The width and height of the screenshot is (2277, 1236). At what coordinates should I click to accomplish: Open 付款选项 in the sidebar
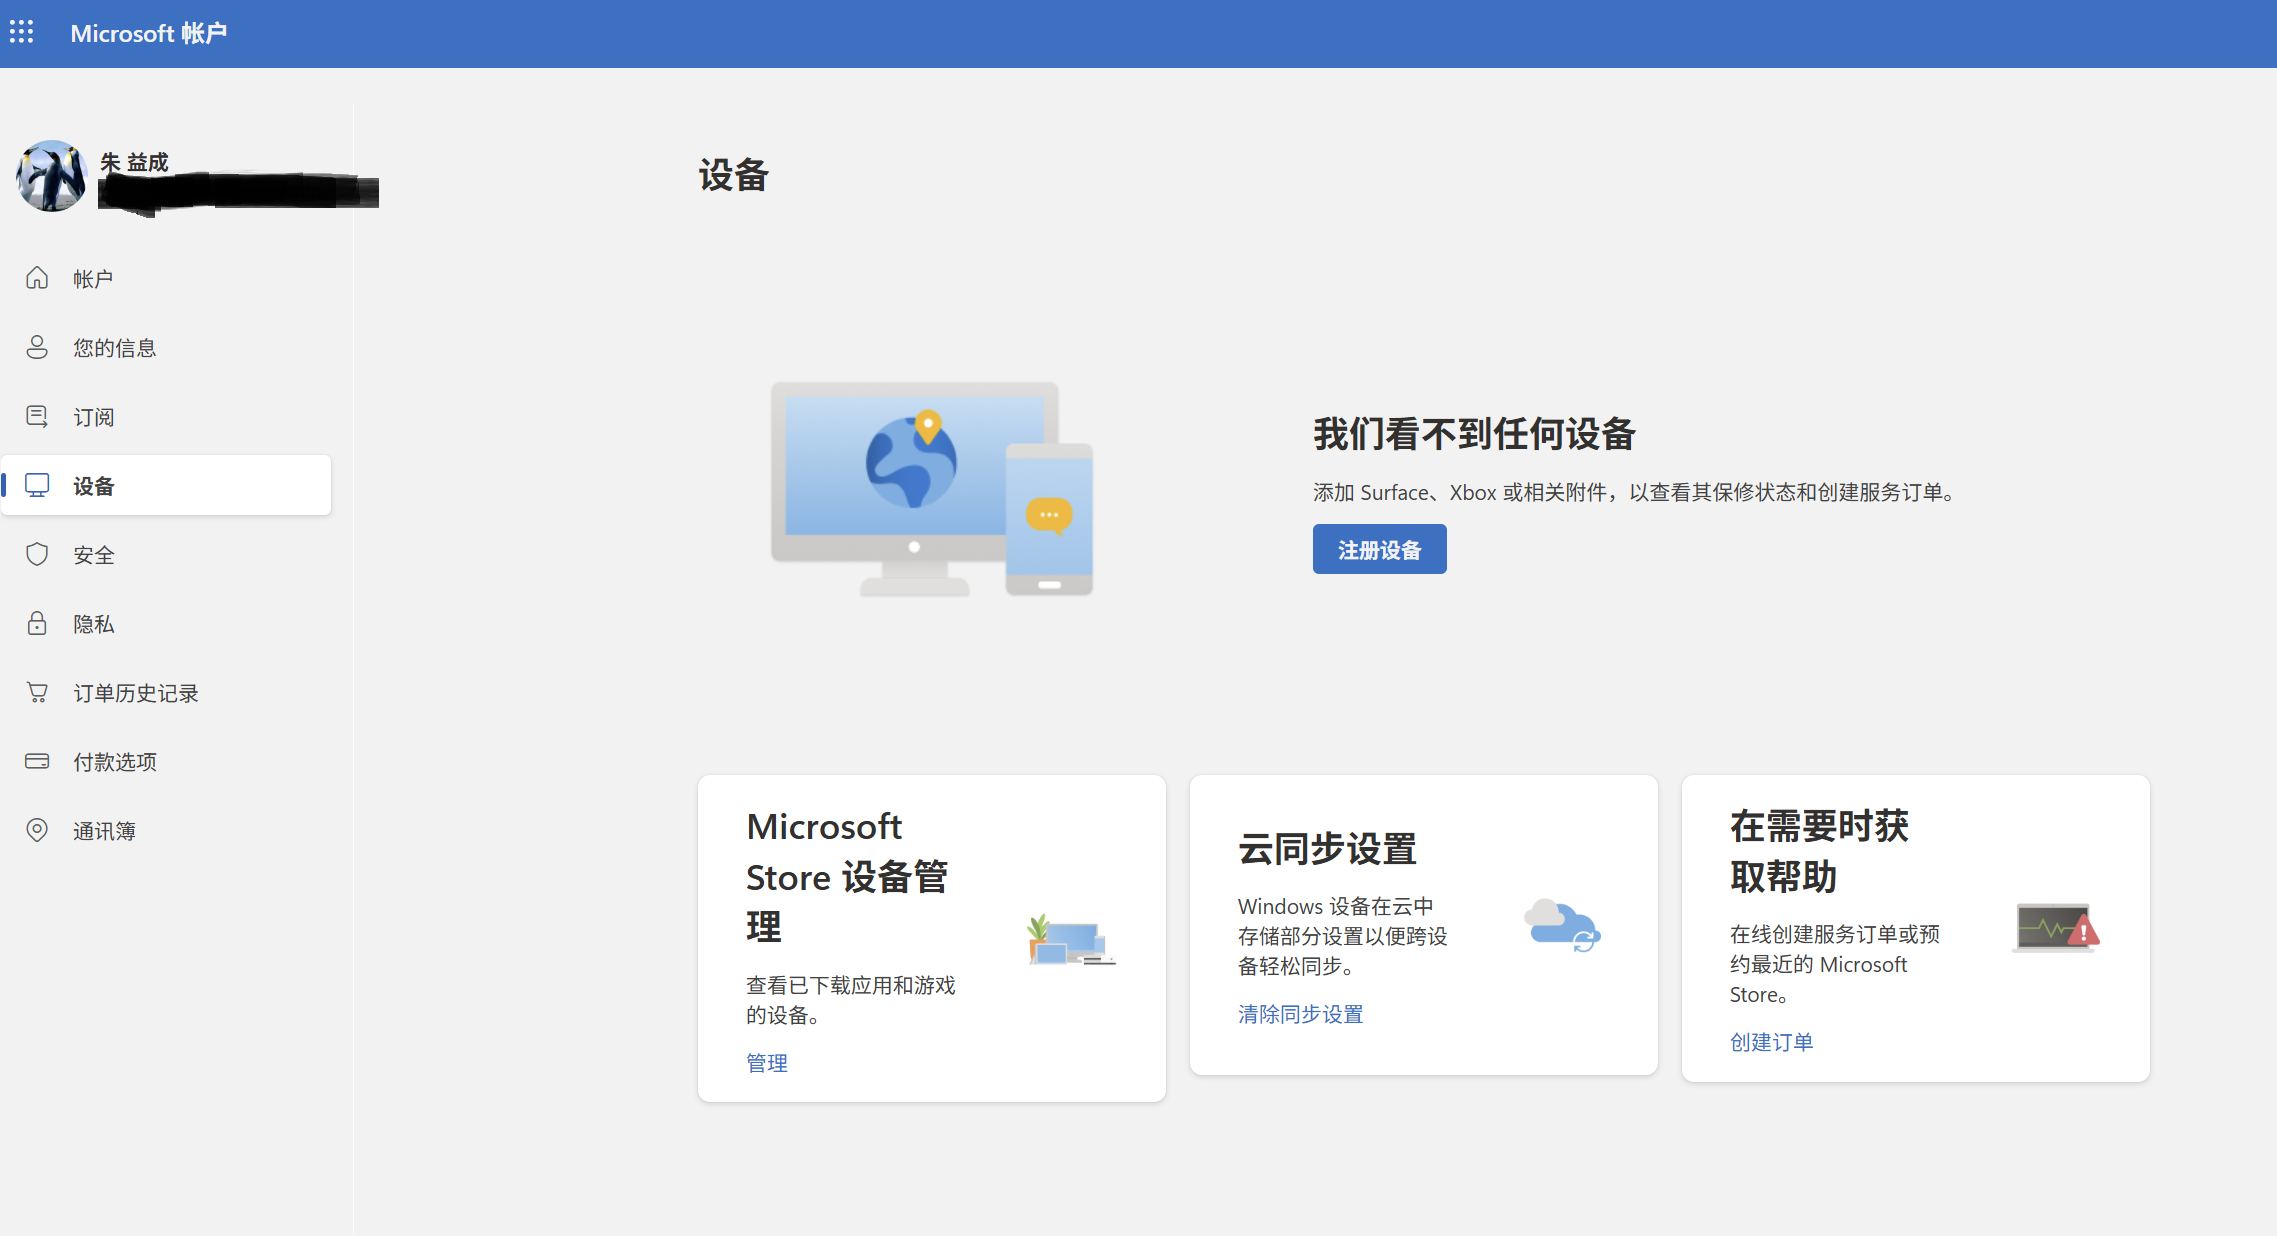pyautogui.click(x=166, y=761)
